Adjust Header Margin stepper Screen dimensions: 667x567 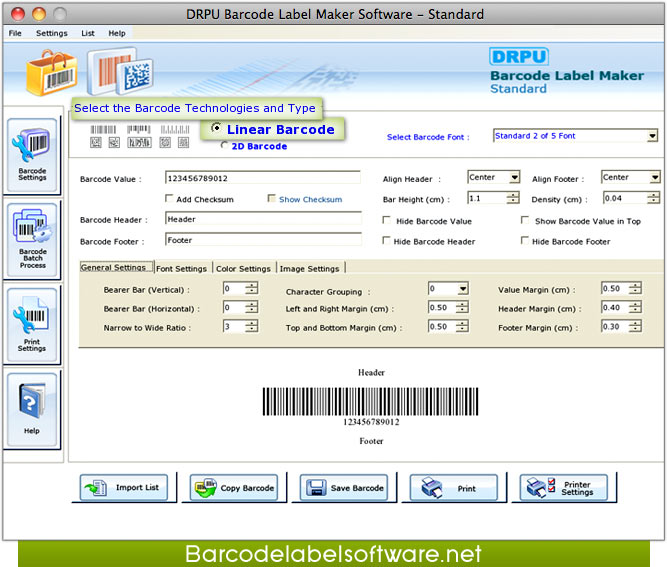coord(635,307)
